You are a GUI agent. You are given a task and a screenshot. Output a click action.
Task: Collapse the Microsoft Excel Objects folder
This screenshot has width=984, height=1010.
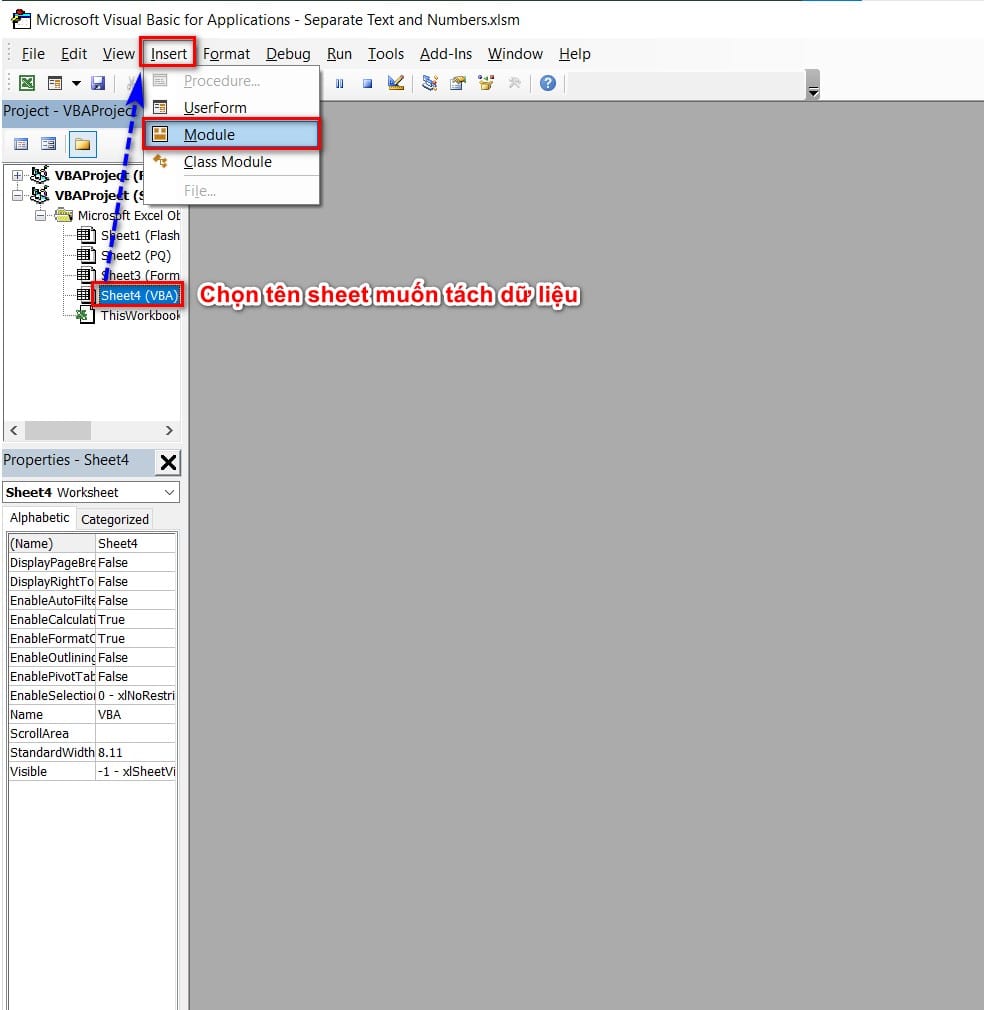[x=40, y=215]
